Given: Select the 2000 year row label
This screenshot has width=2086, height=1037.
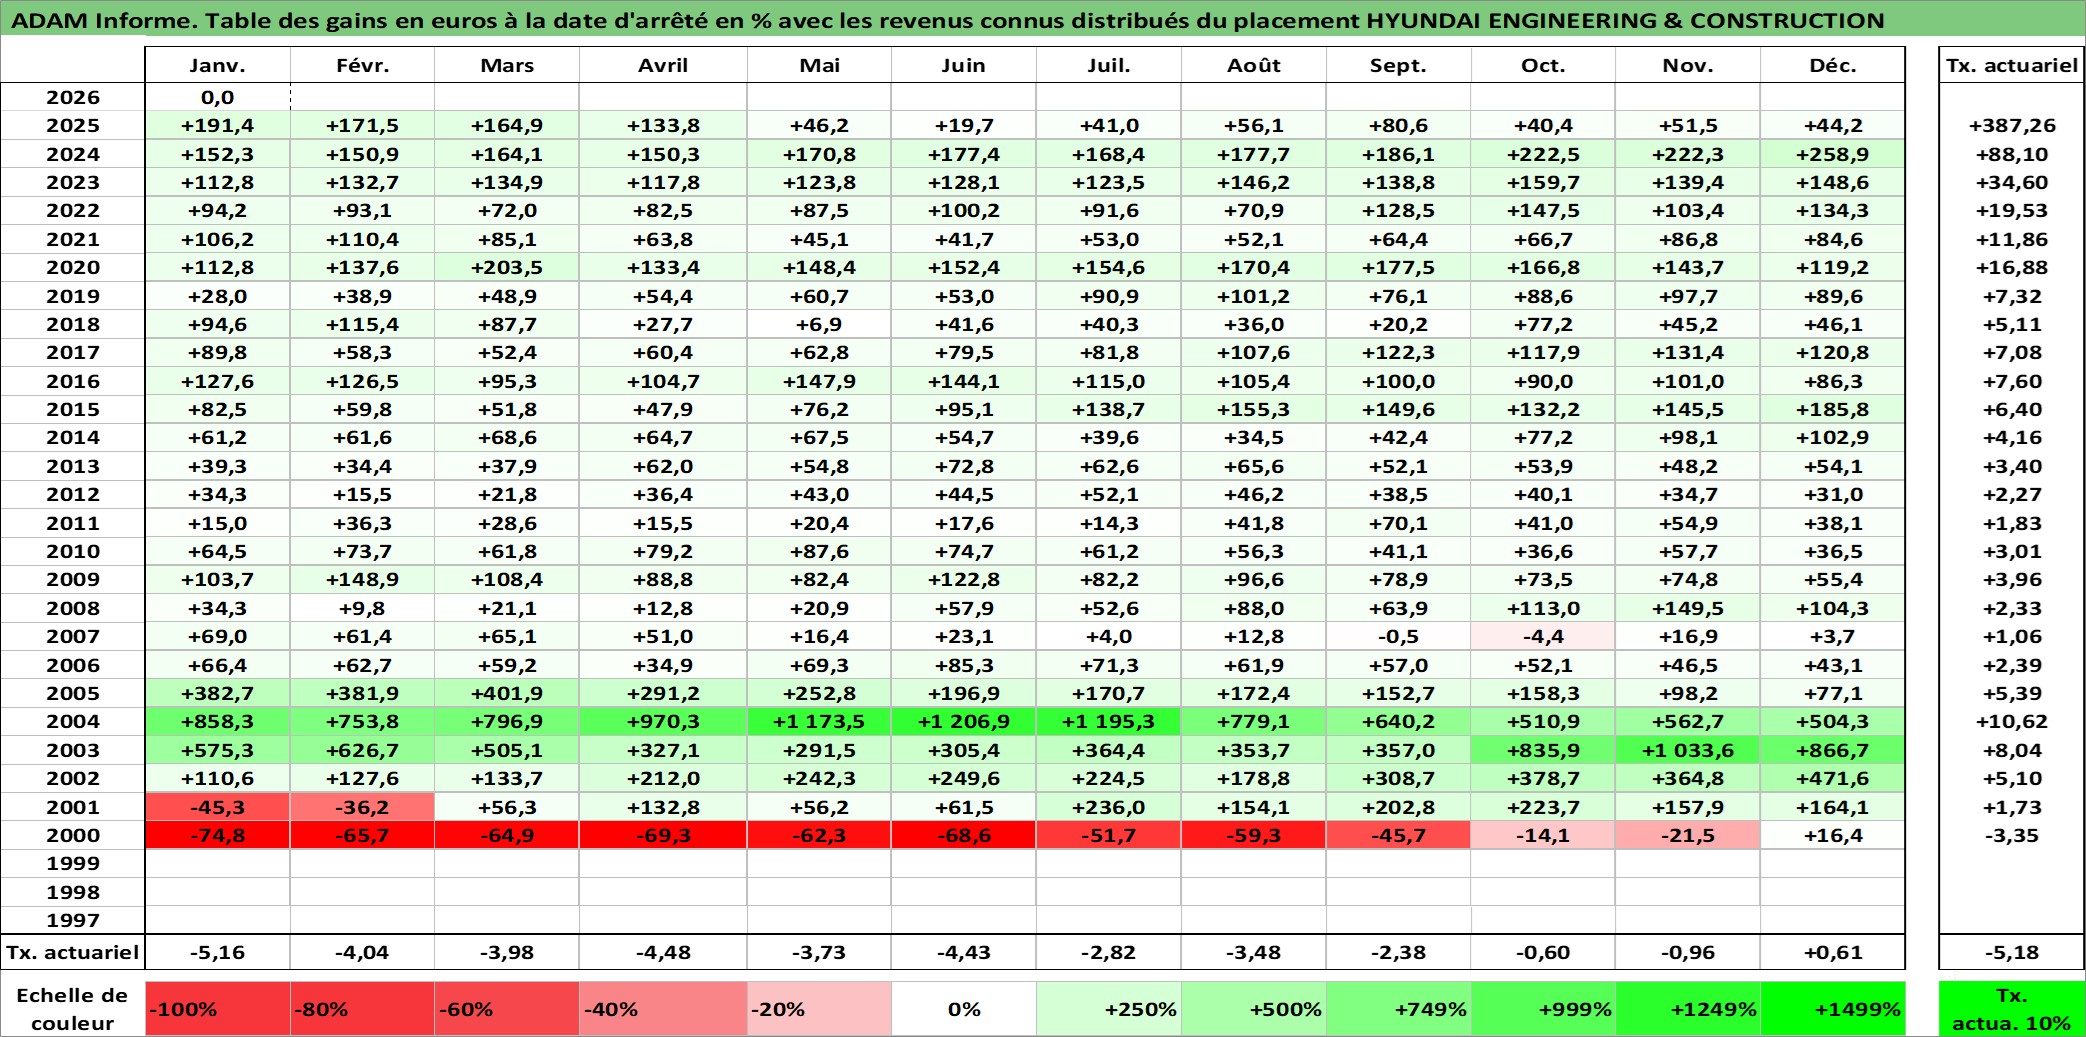Looking at the screenshot, I should click(73, 835).
